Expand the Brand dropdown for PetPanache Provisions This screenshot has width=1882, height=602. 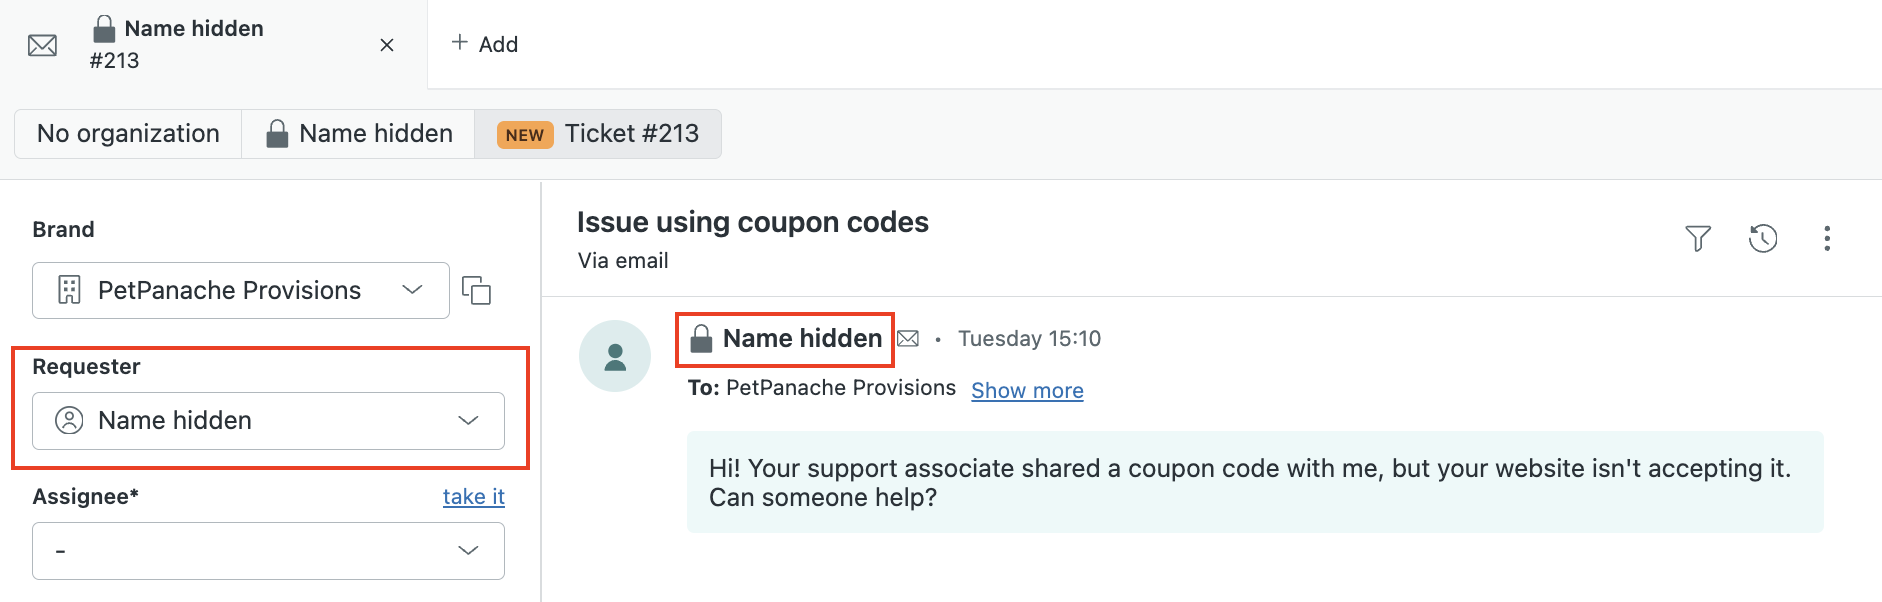pyautogui.click(x=241, y=290)
